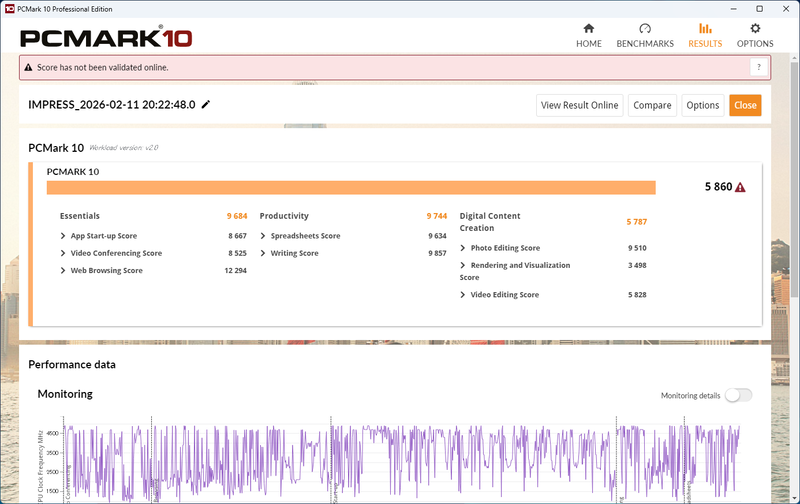
Task: Click the App Start-up value 8 667
Action: (x=237, y=236)
